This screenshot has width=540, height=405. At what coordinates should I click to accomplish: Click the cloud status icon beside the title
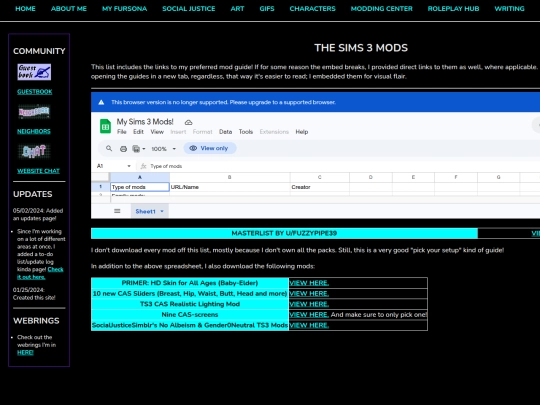click(188, 122)
